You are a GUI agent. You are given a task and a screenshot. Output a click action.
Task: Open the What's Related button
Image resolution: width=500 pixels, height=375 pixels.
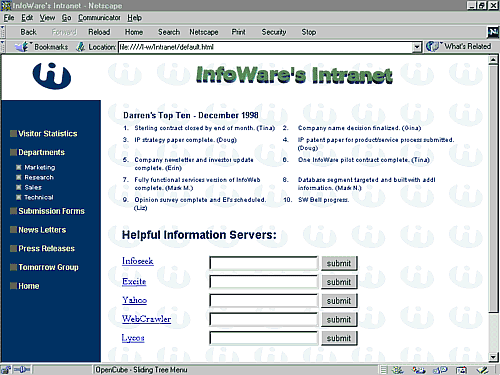click(459, 46)
